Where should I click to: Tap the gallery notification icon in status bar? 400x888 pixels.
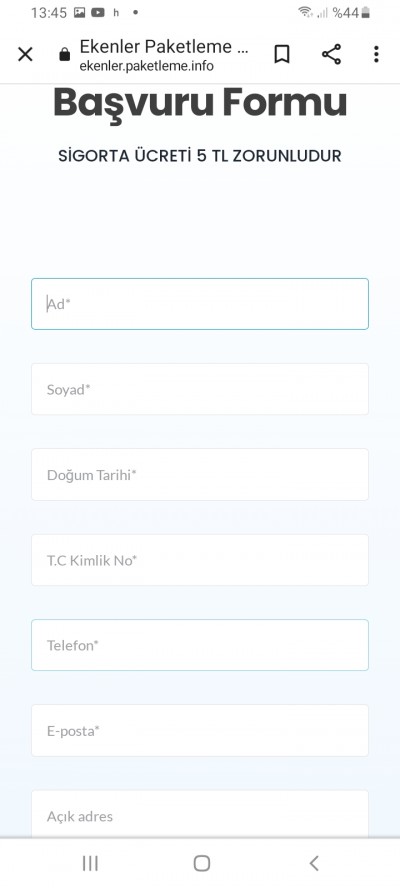pyautogui.click(x=79, y=12)
